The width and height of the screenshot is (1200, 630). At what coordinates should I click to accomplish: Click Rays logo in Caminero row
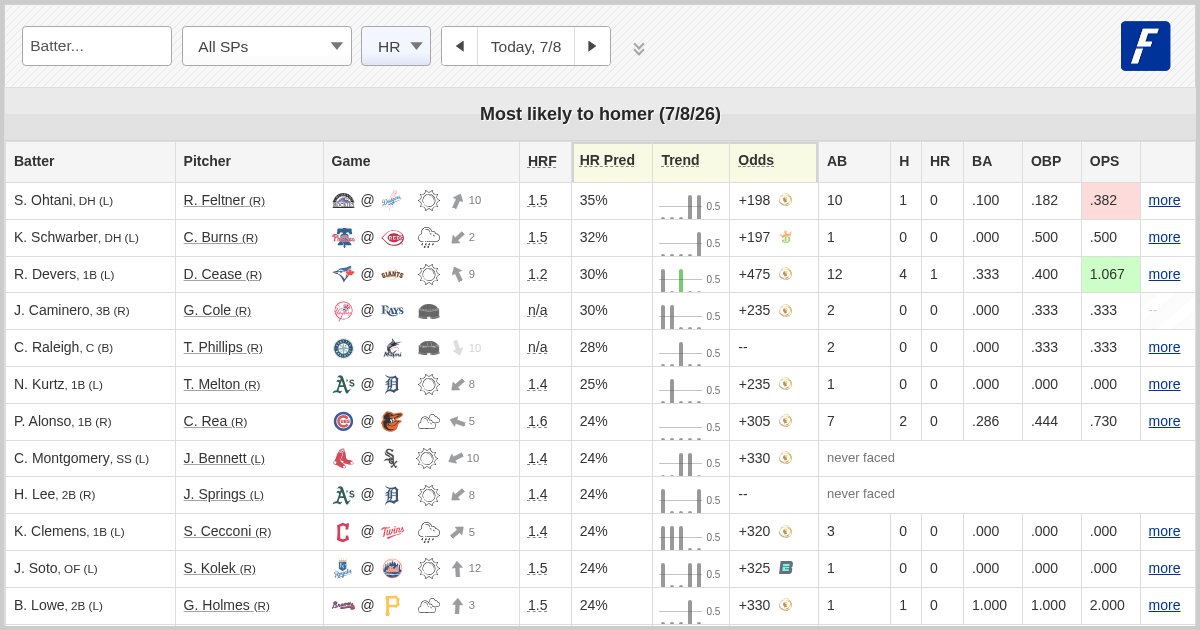(x=392, y=311)
